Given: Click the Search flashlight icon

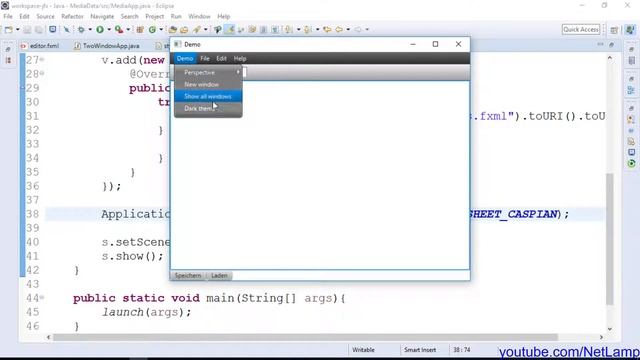Looking at the screenshot, I should tap(197, 29).
